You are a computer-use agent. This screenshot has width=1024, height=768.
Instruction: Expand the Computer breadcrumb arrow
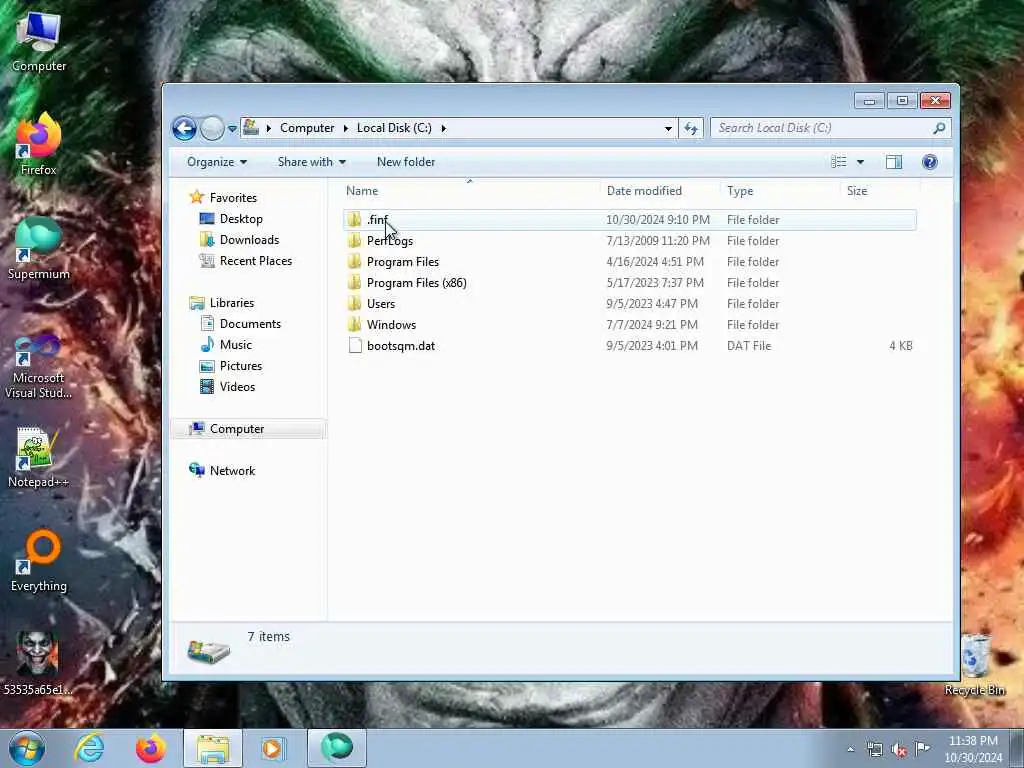[x=346, y=128]
